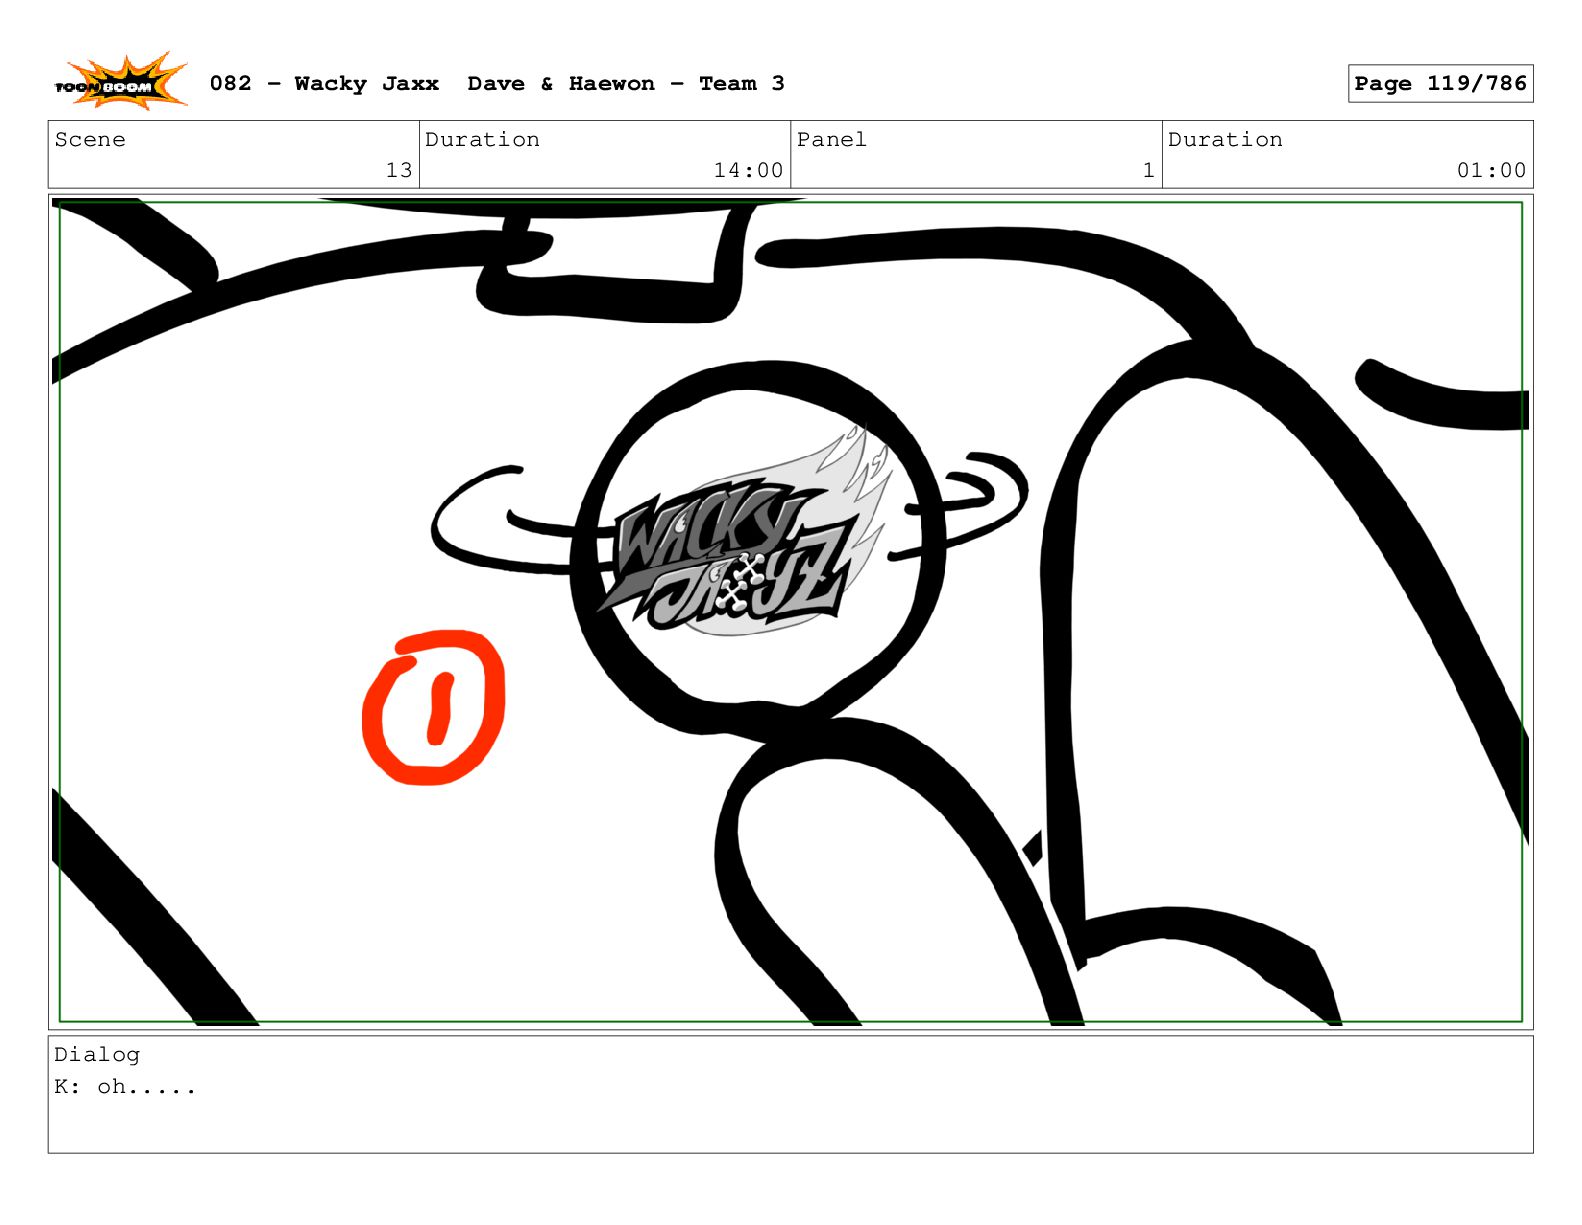Viewport: 1582px width, 1225px height.
Task: Click the scene number '13'
Action: [399, 170]
